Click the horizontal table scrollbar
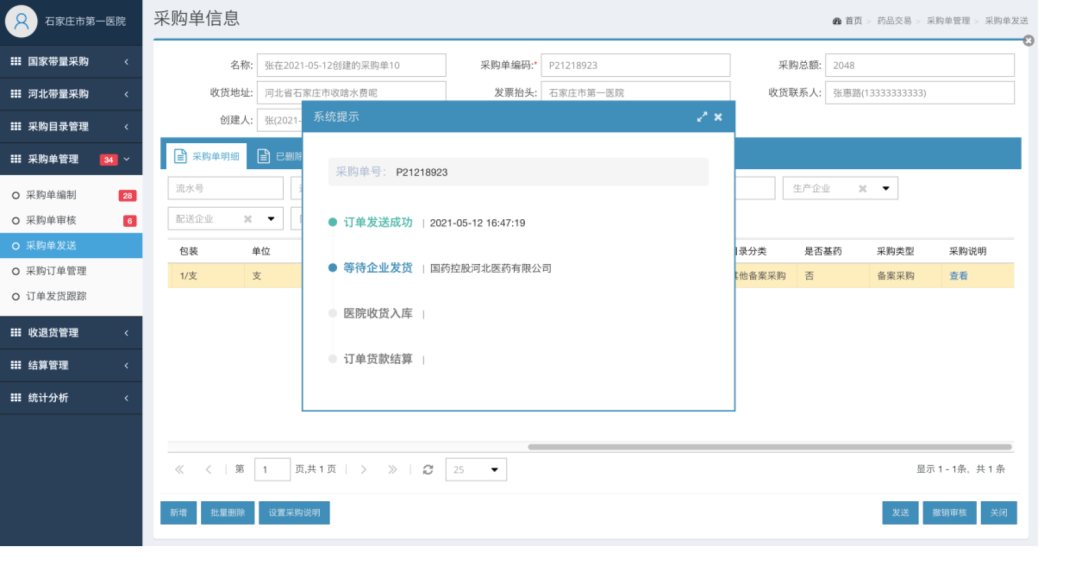The height and width of the screenshot is (562, 1080). pyautogui.click(x=769, y=447)
